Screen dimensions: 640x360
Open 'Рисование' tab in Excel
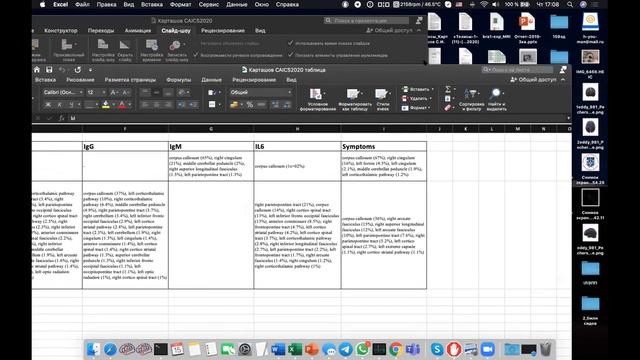click(x=80, y=80)
